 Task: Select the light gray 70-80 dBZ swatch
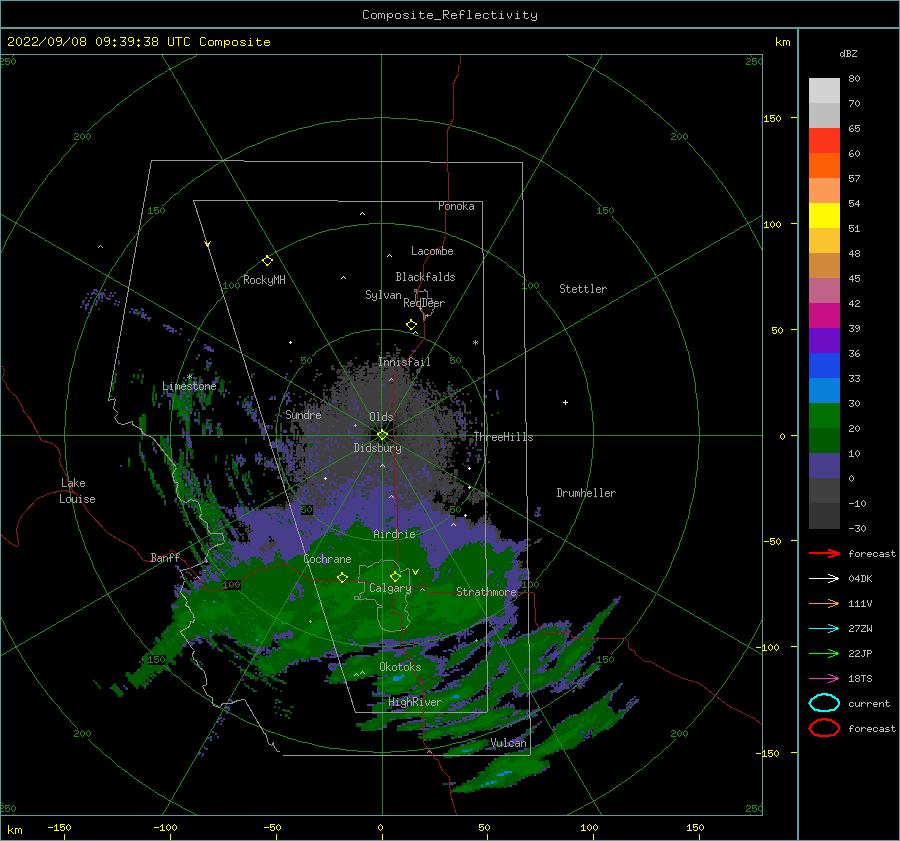824,91
